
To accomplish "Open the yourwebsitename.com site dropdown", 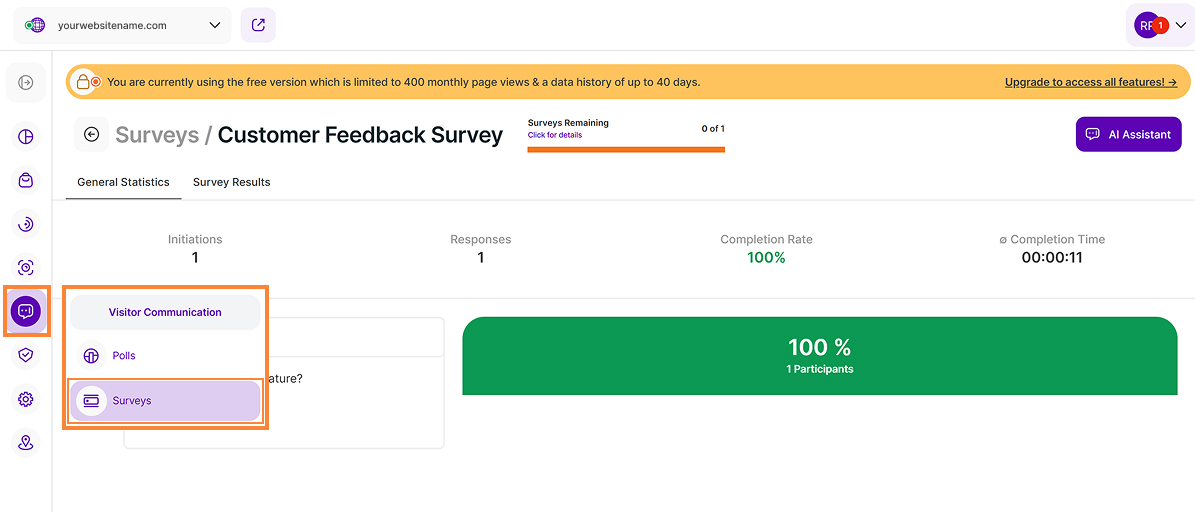I will click(123, 25).
